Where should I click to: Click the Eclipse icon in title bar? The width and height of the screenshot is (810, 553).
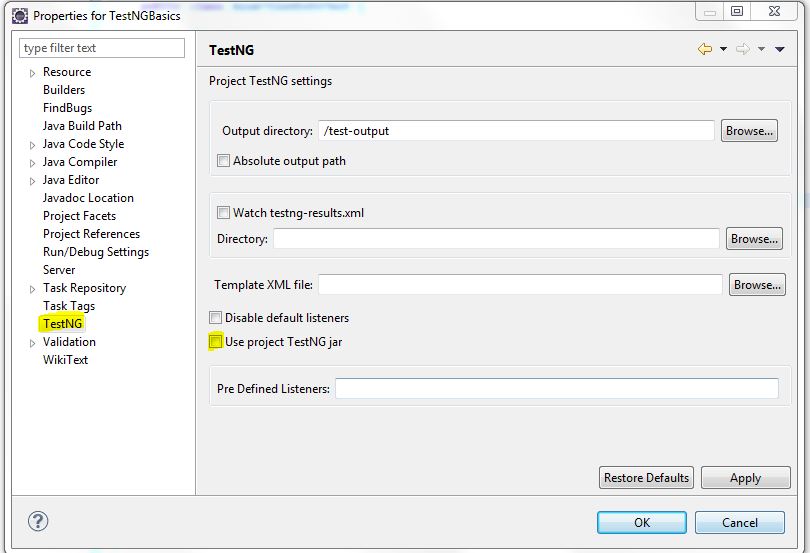pyautogui.click(x=20, y=16)
